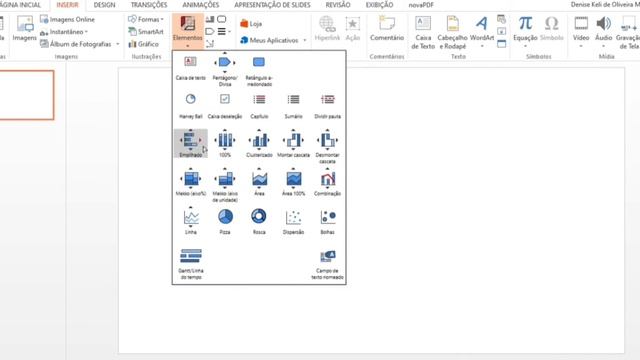Insert the Caixa de texto element
The height and width of the screenshot is (360, 640).
(191, 68)
